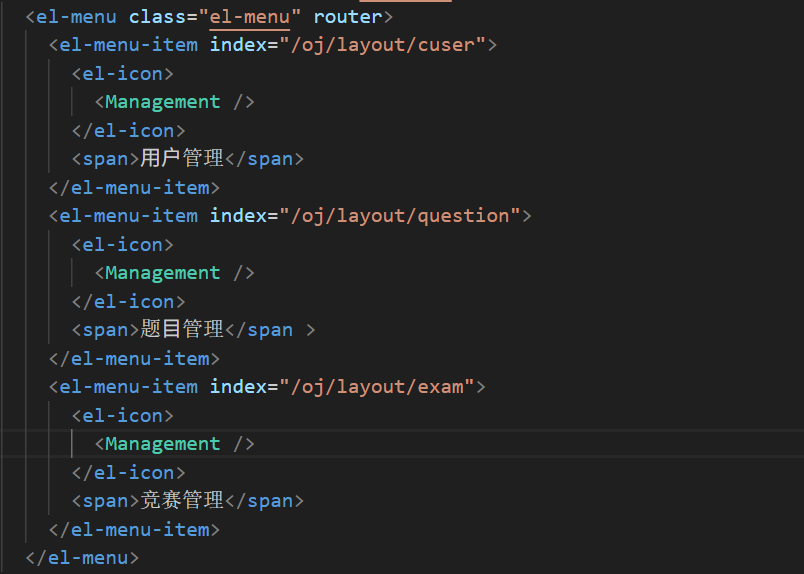
Task: Click the index attribute of the cuser menu item
Action: (x=238, y=45)
